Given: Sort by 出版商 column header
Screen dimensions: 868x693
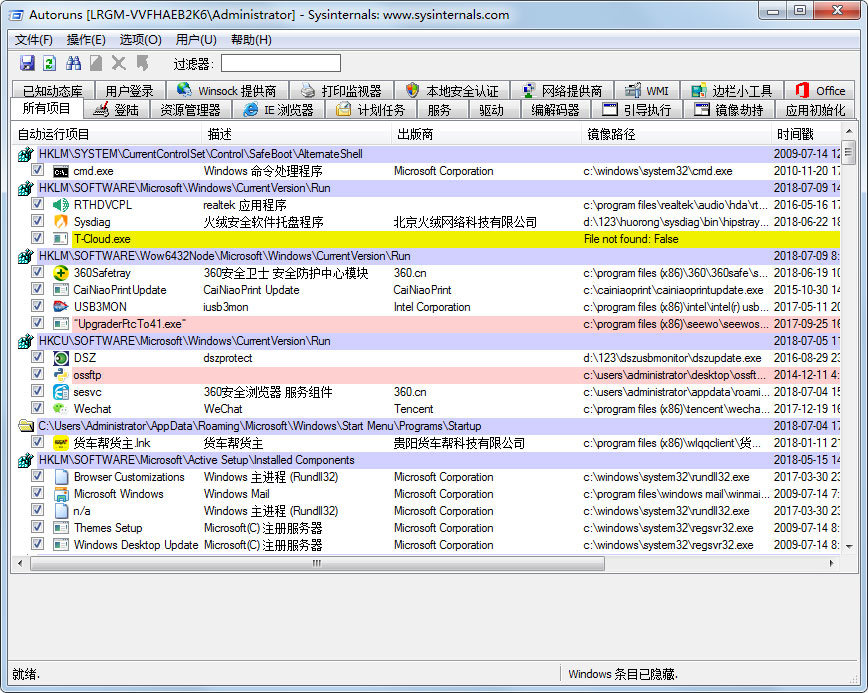Looking at the screenshot, I should [x=487, y=135].
